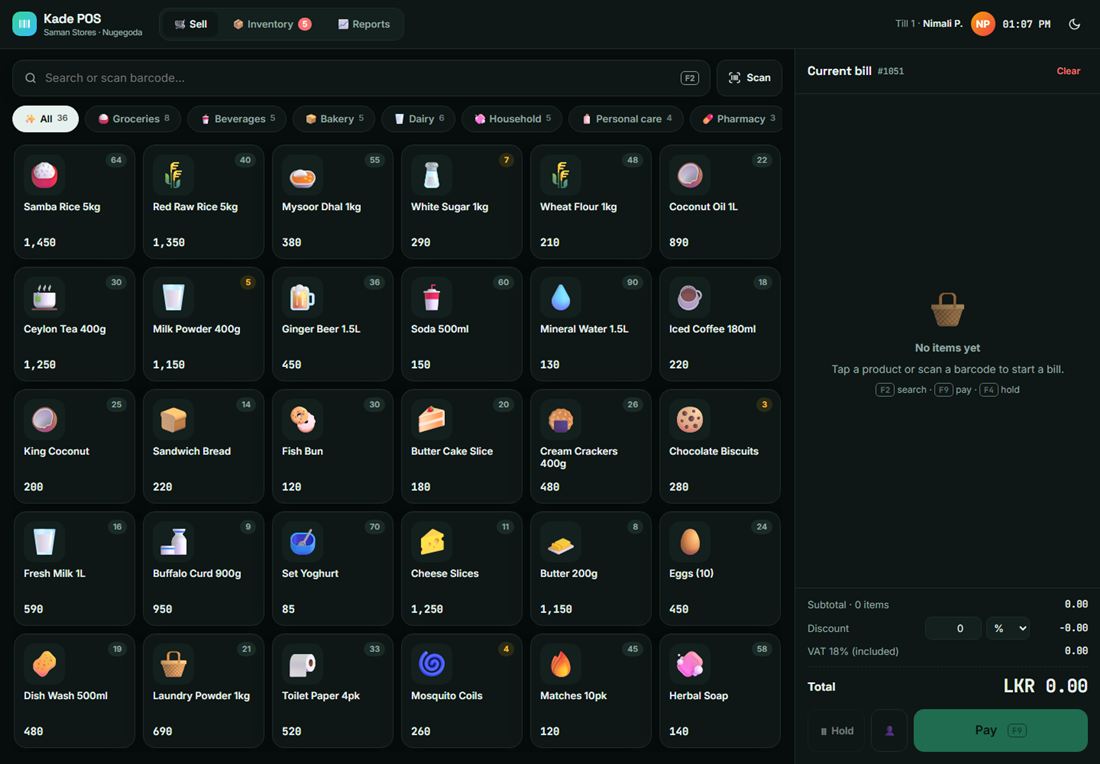Click the Mosquito Coils spiral icon

coord(431,664)
